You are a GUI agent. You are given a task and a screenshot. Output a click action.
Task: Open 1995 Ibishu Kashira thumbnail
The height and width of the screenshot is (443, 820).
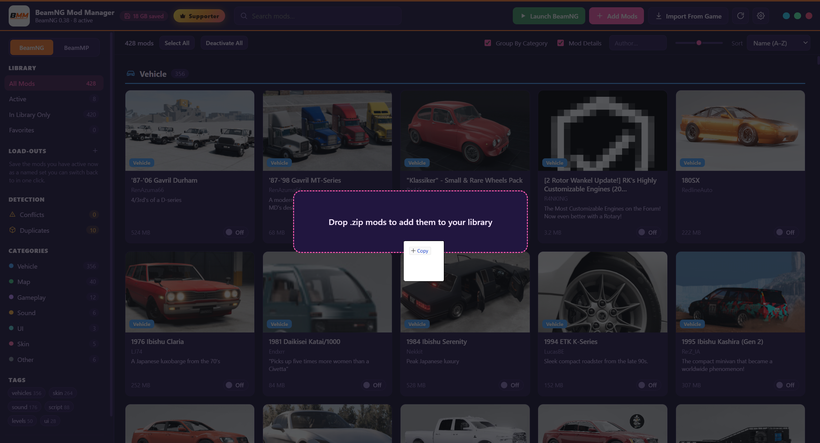pyautogui.click(x=740, y=292)
